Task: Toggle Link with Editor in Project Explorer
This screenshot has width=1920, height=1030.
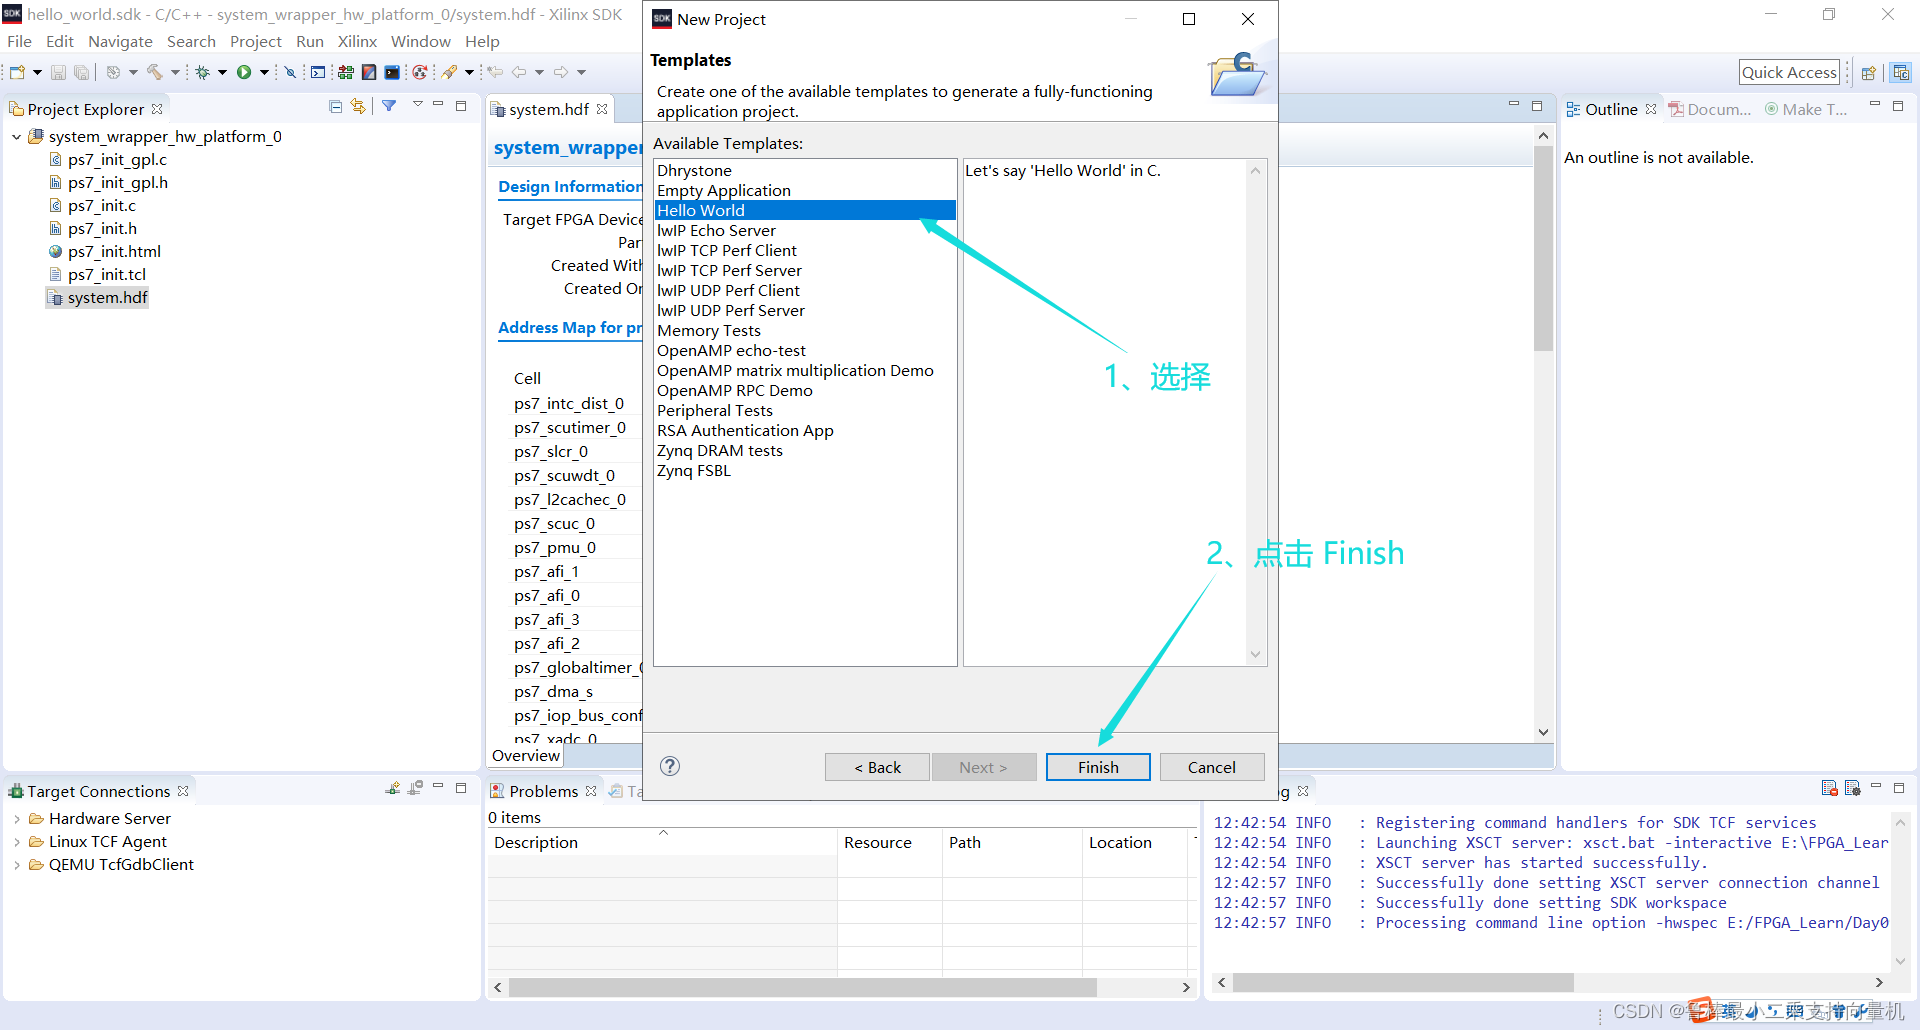Action: pyautogui.click(x=358, y=106)
